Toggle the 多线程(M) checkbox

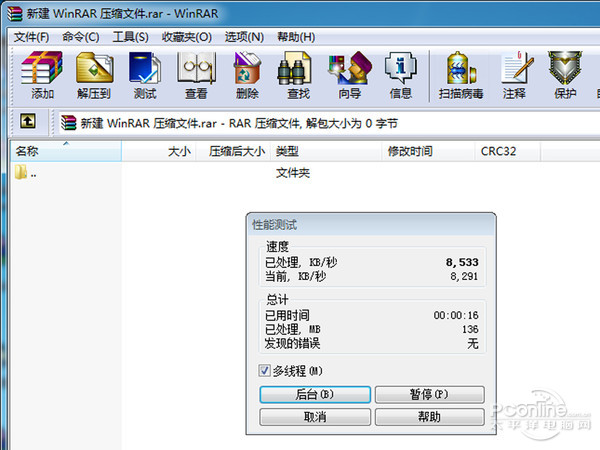point(264,370)
